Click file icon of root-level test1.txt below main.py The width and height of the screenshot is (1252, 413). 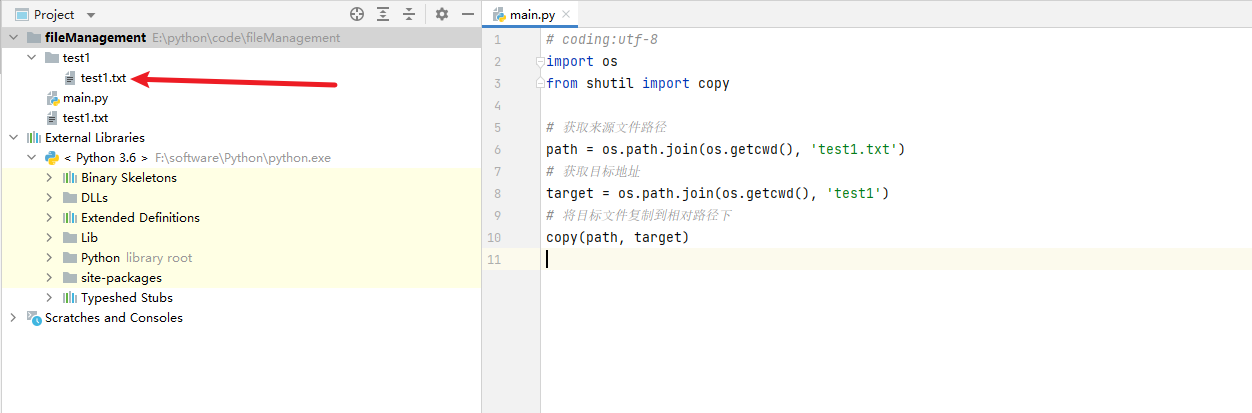52,117
